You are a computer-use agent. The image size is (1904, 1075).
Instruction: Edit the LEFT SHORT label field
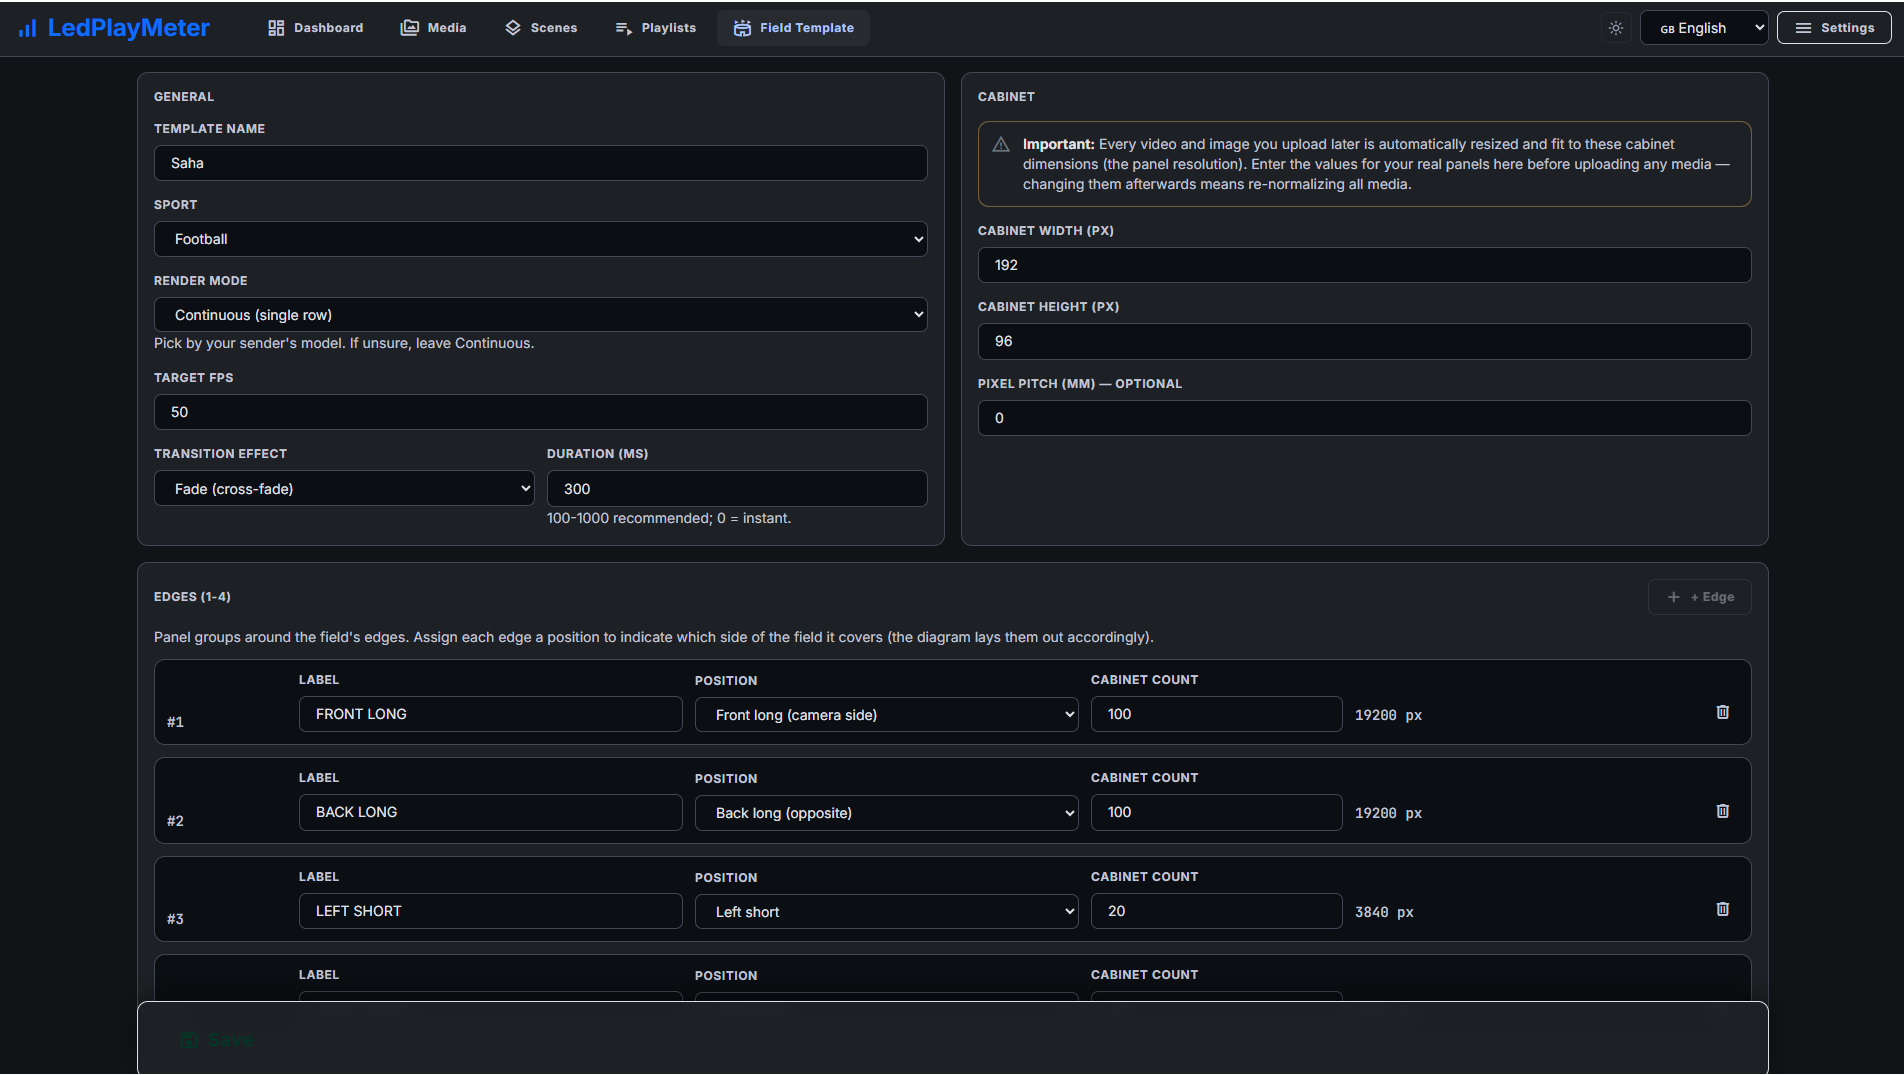[x=491, y=911]
